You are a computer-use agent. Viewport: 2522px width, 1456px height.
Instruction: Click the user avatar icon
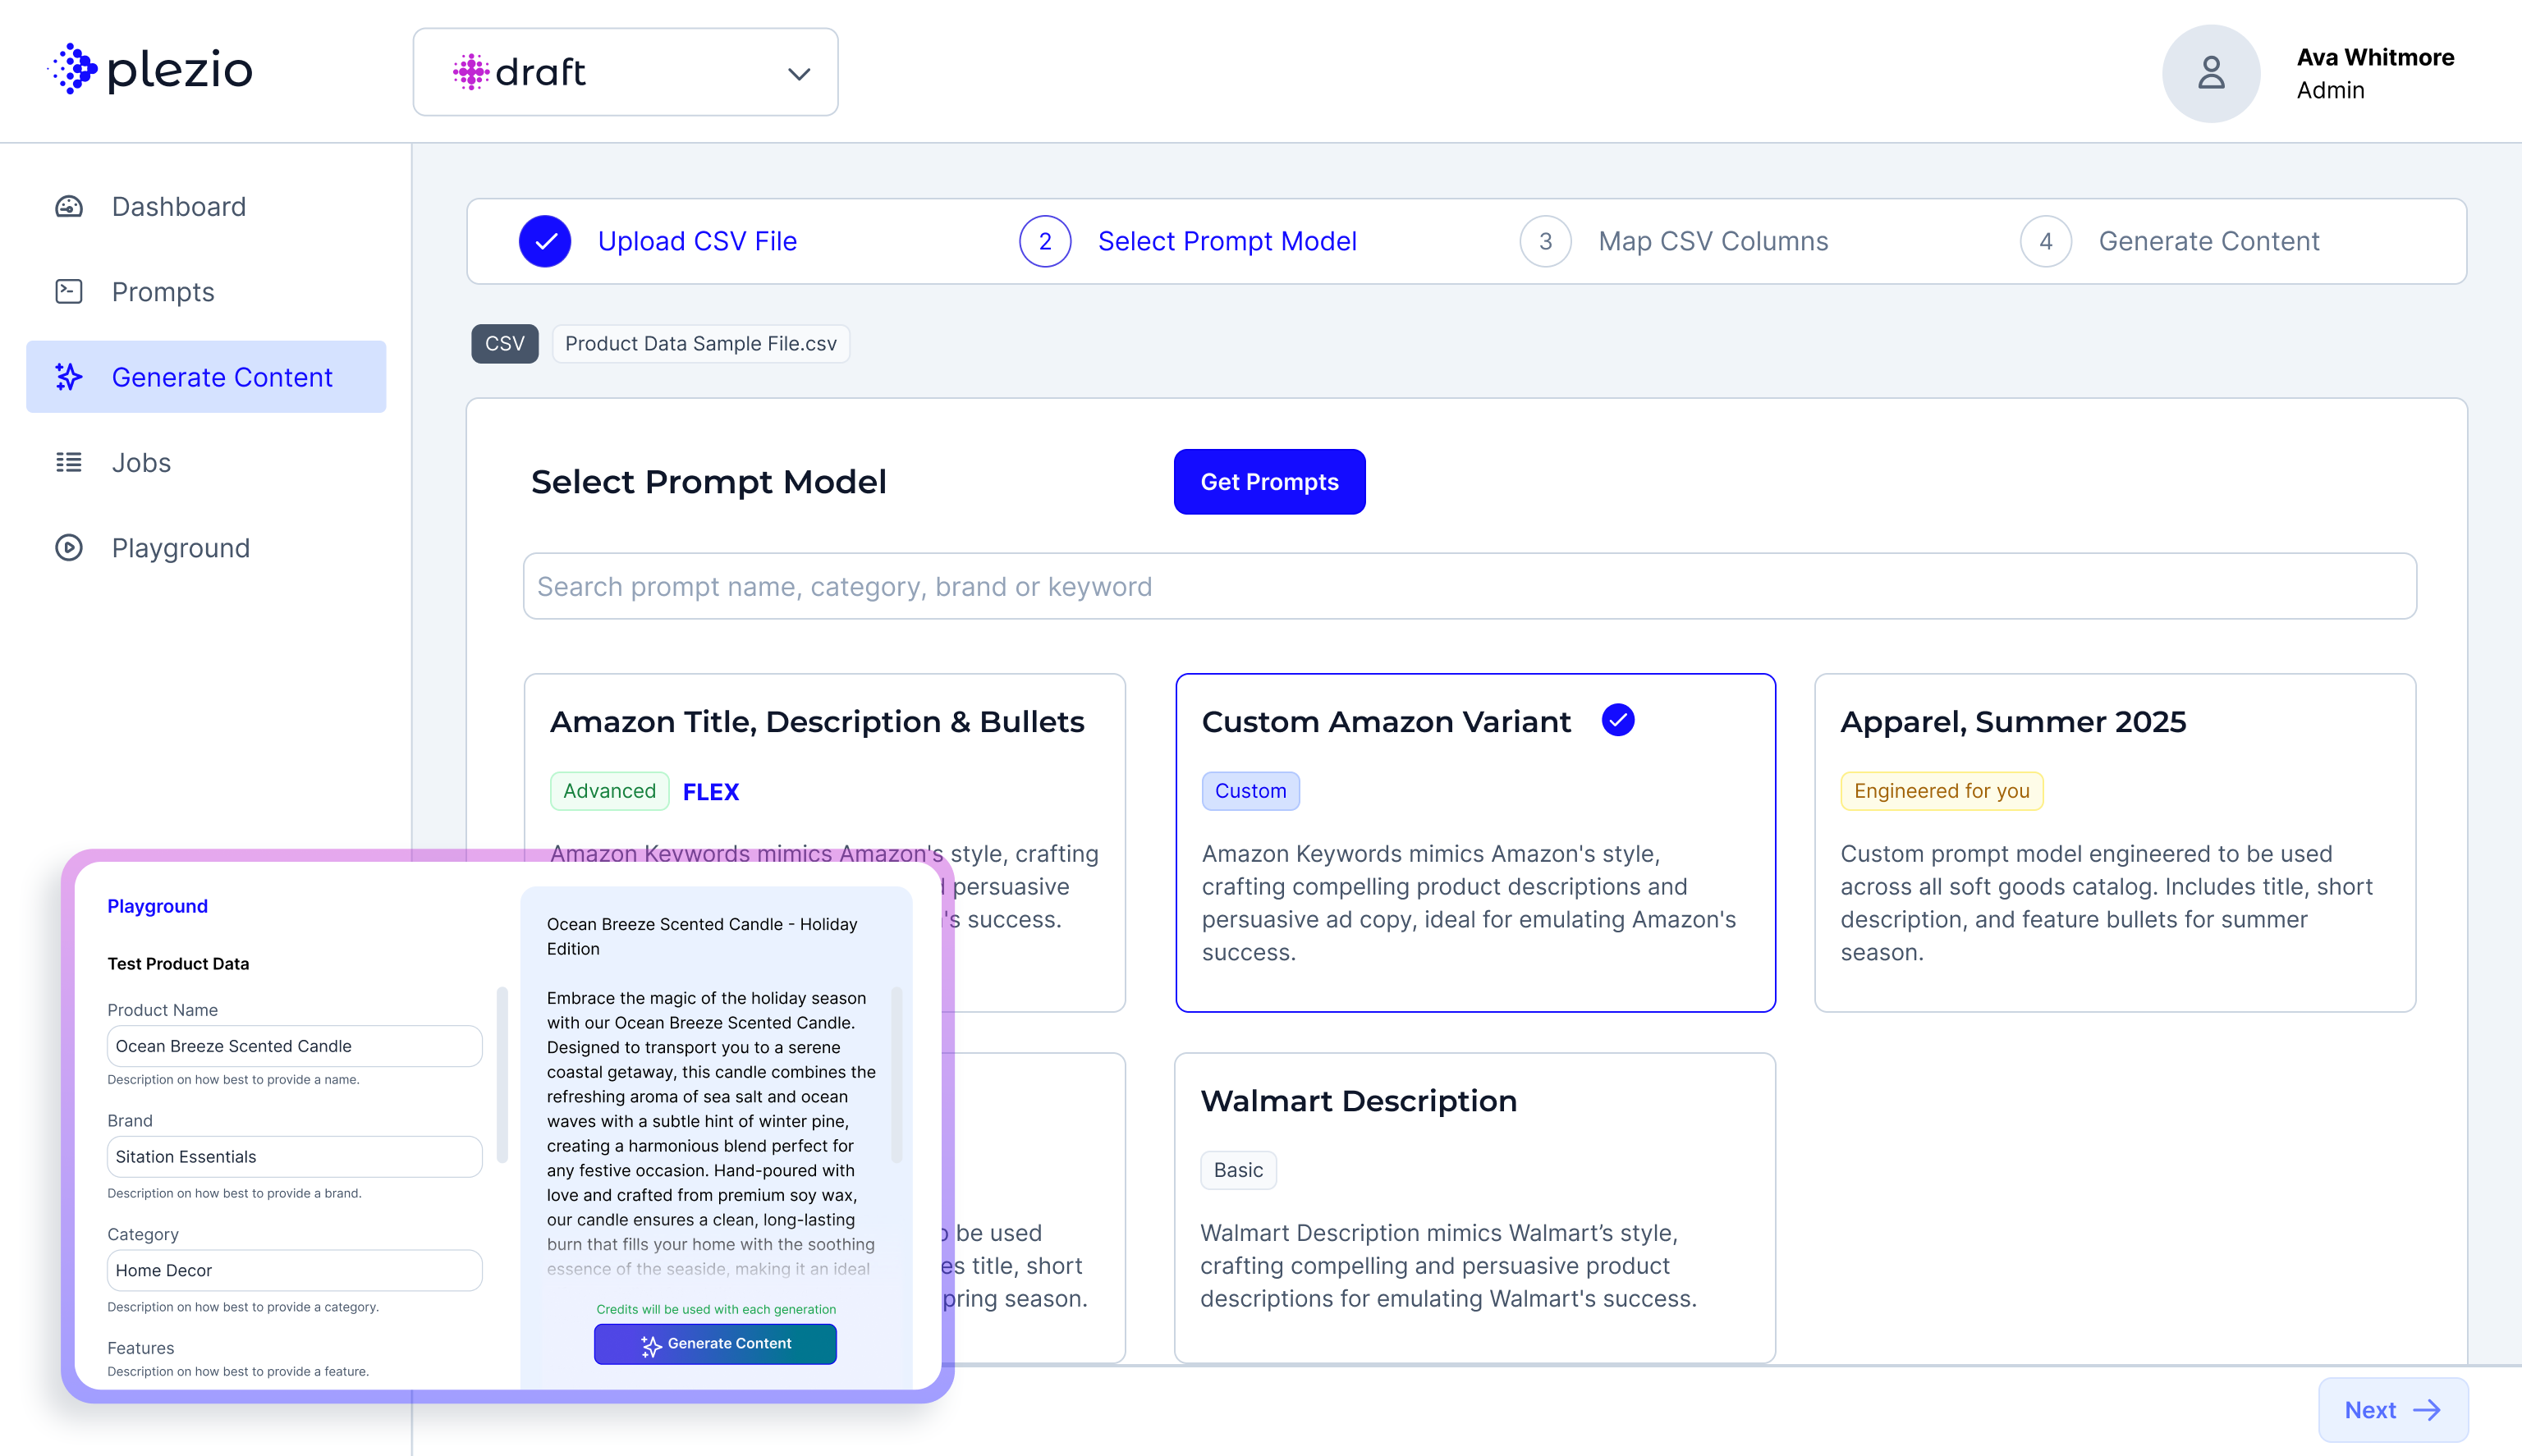2210,73
